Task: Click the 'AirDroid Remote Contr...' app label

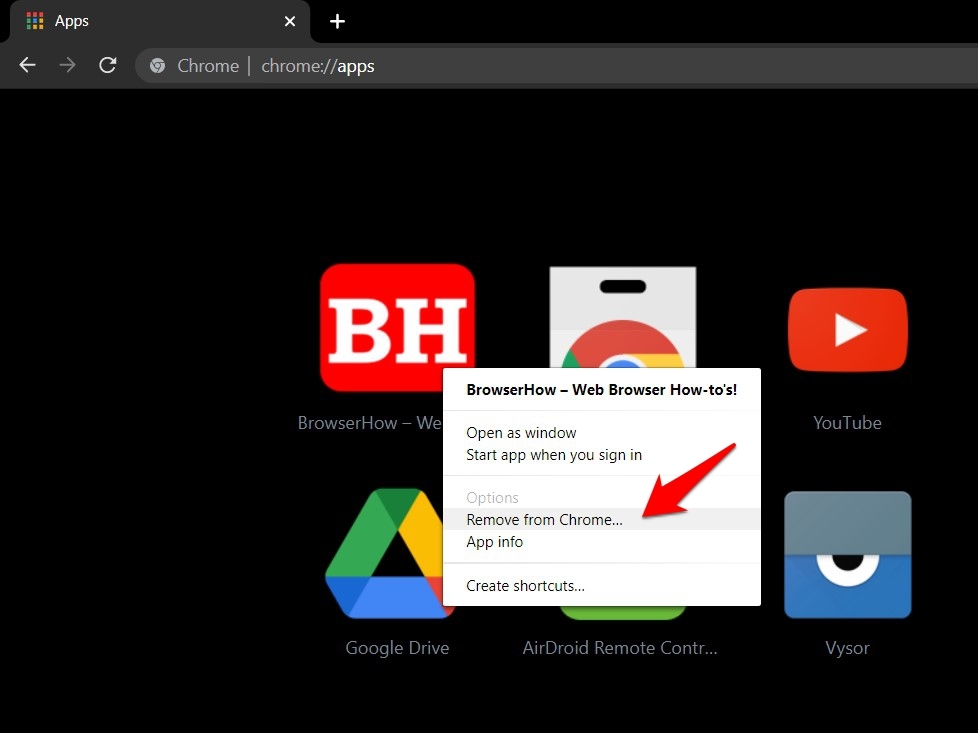Action: [x=620, y=648]
